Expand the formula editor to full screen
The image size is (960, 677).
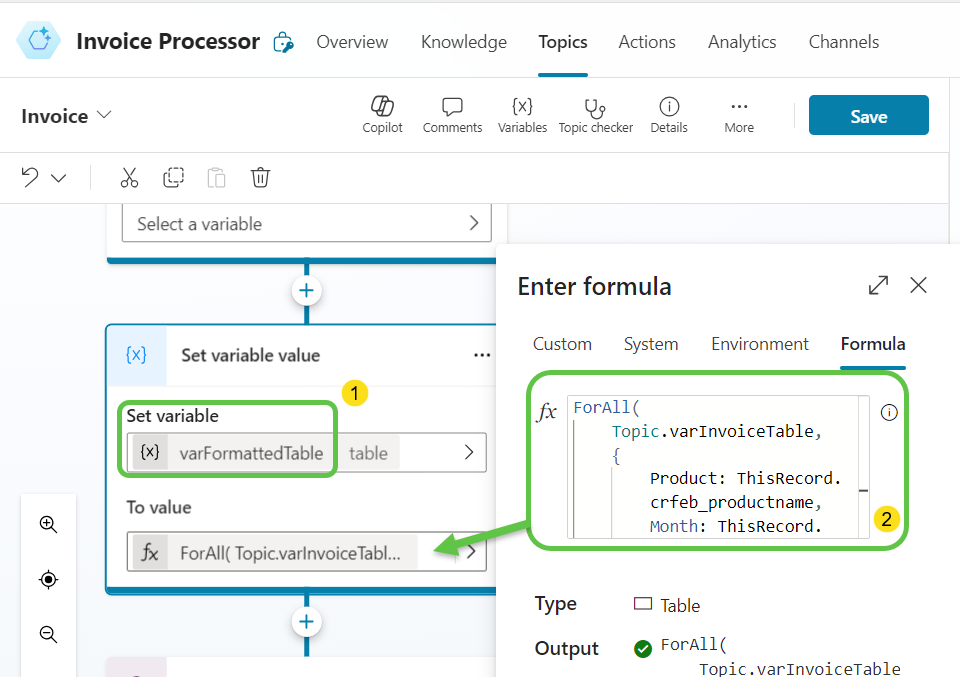tap(878, 285)
